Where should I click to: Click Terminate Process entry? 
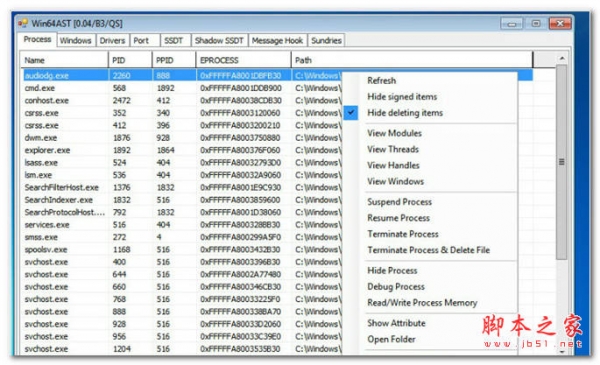[403, 234]
